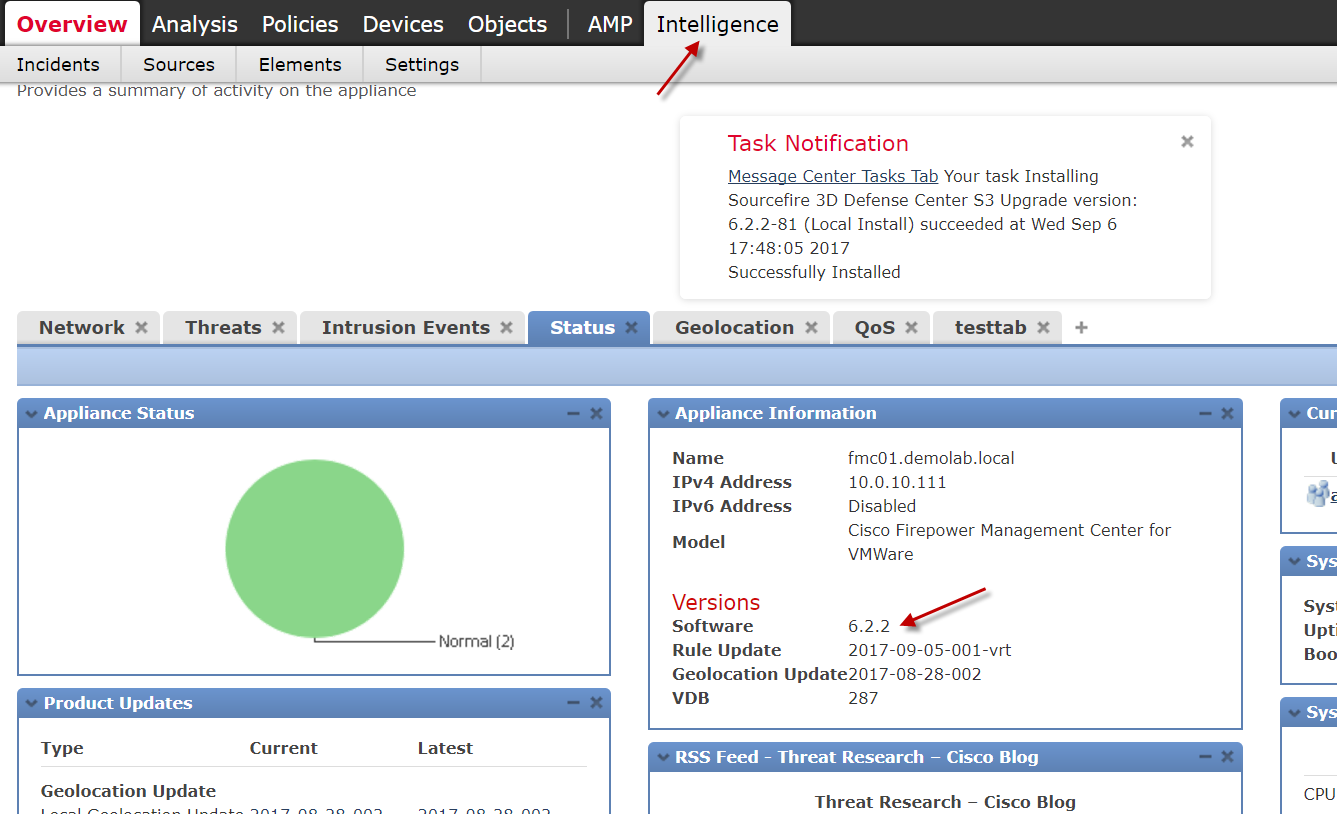Open the Message Center Tasks Tab link
The height and width of the screenshot is (814, 1337).
[x=833, y=176]
